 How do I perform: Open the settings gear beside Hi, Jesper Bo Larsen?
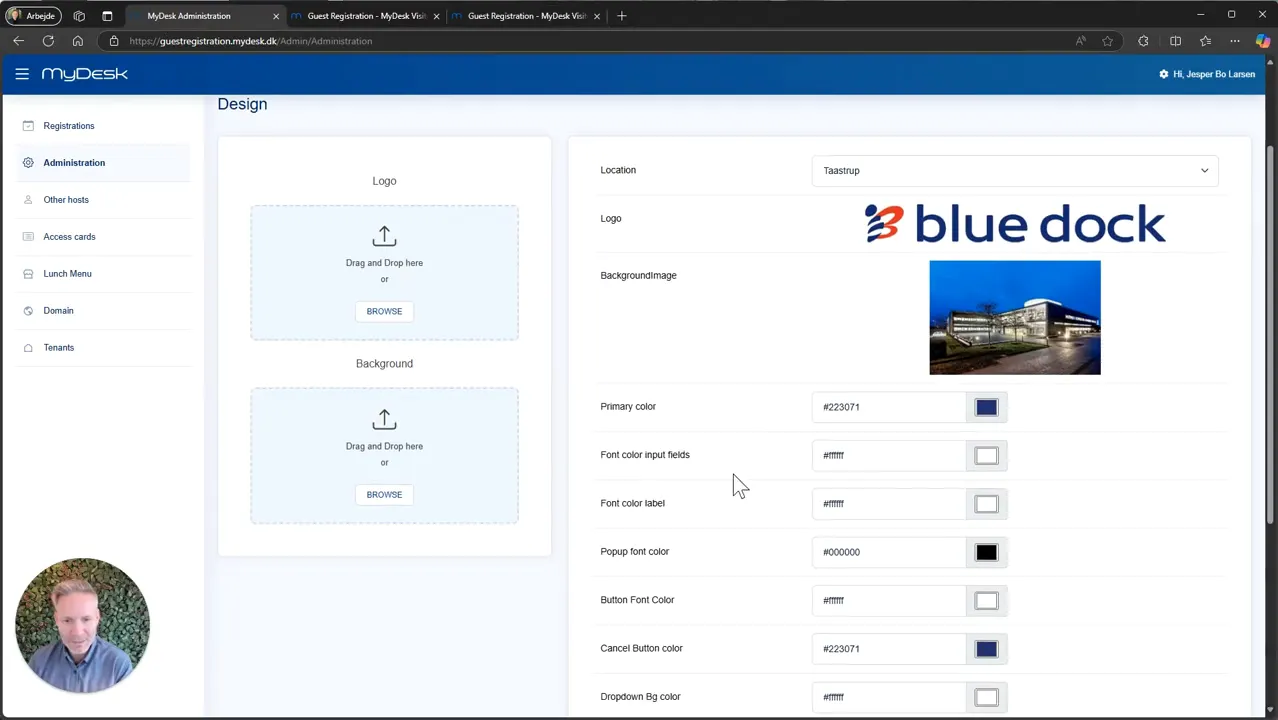point(1163,74)
